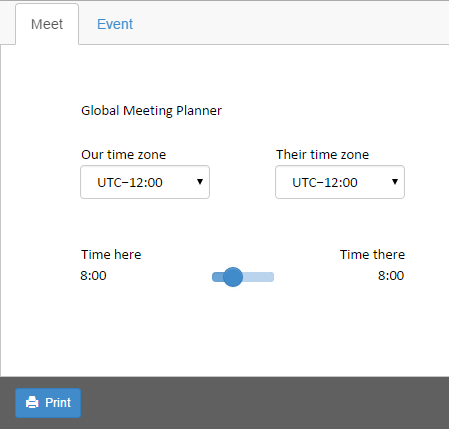Click the Time here 8:00 value
The width and height of the screenshot is (449, 429).
93,276
